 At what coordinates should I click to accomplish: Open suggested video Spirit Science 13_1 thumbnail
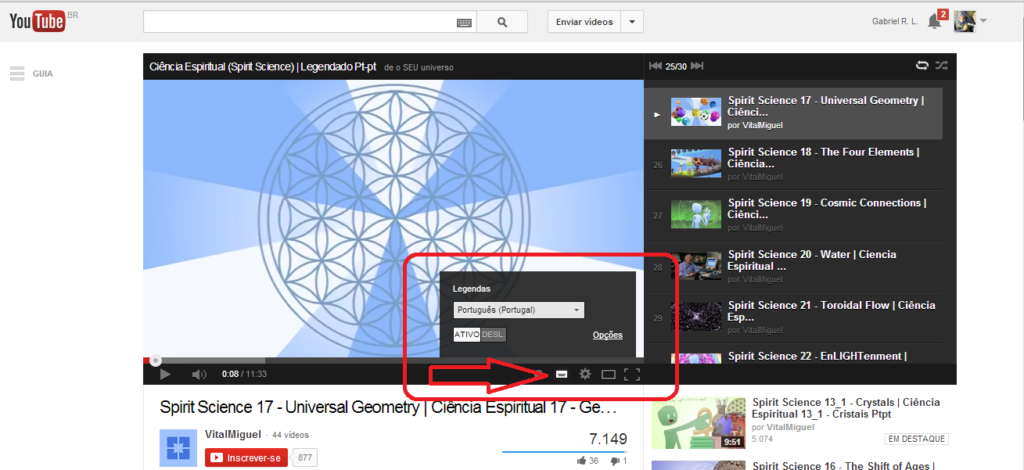pyautogui.click(x=699, y=422)
